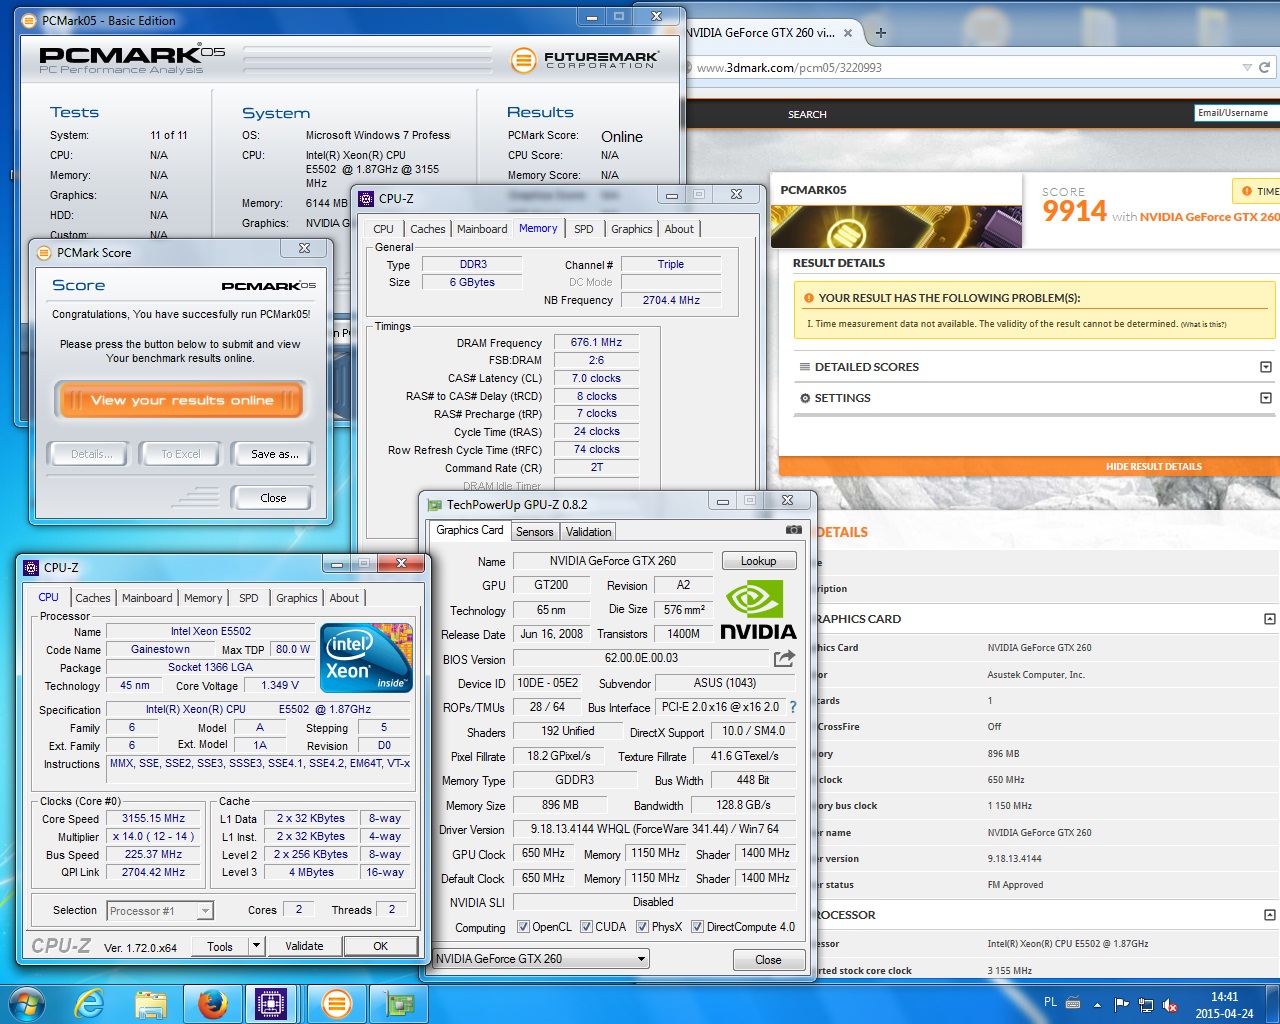Screen dimensions: 1280x1024
Task: Open the About tab in the memory CPU-Z window
Action: [679, 229]
